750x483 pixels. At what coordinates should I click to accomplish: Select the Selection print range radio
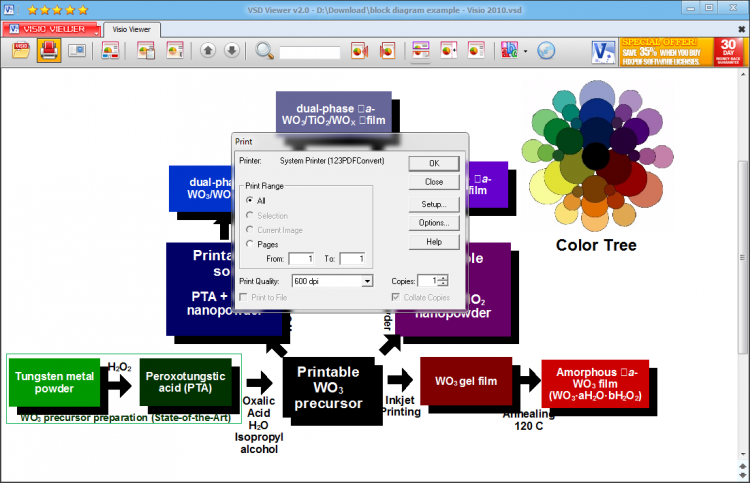coord(250,215)
